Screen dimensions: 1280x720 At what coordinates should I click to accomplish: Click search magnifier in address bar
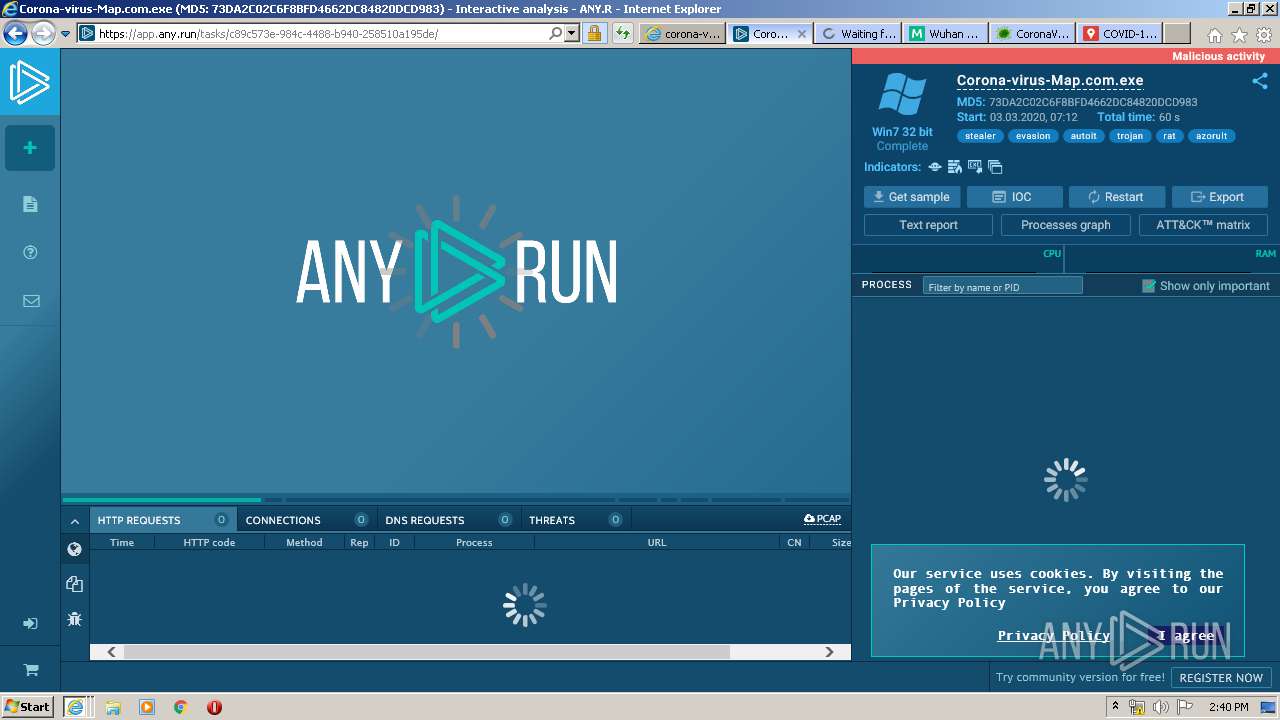click(x=556, y=33)
